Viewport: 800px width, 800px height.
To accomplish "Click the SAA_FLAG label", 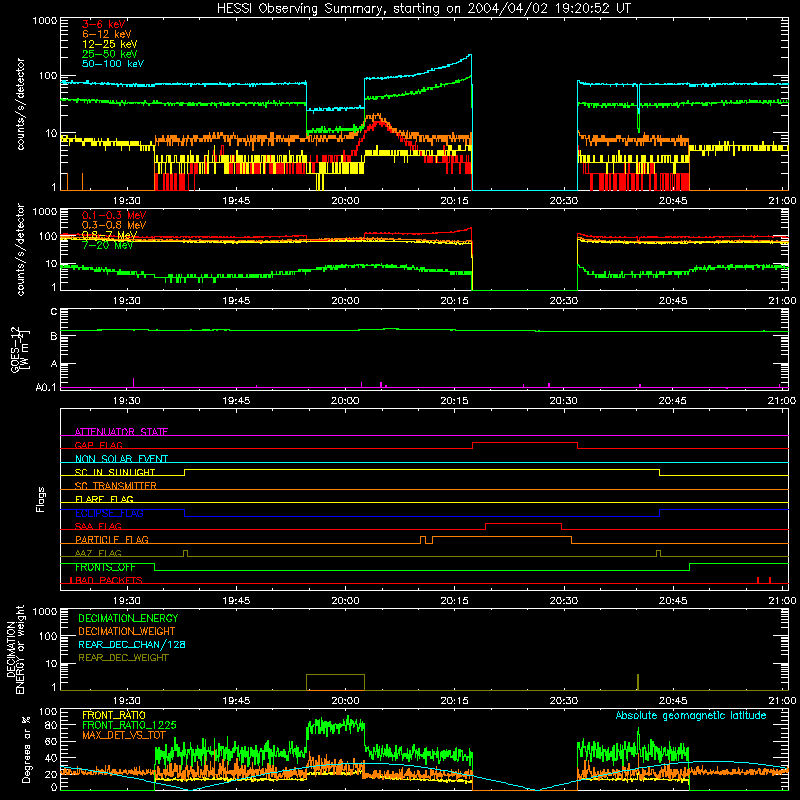I will 98,526.
